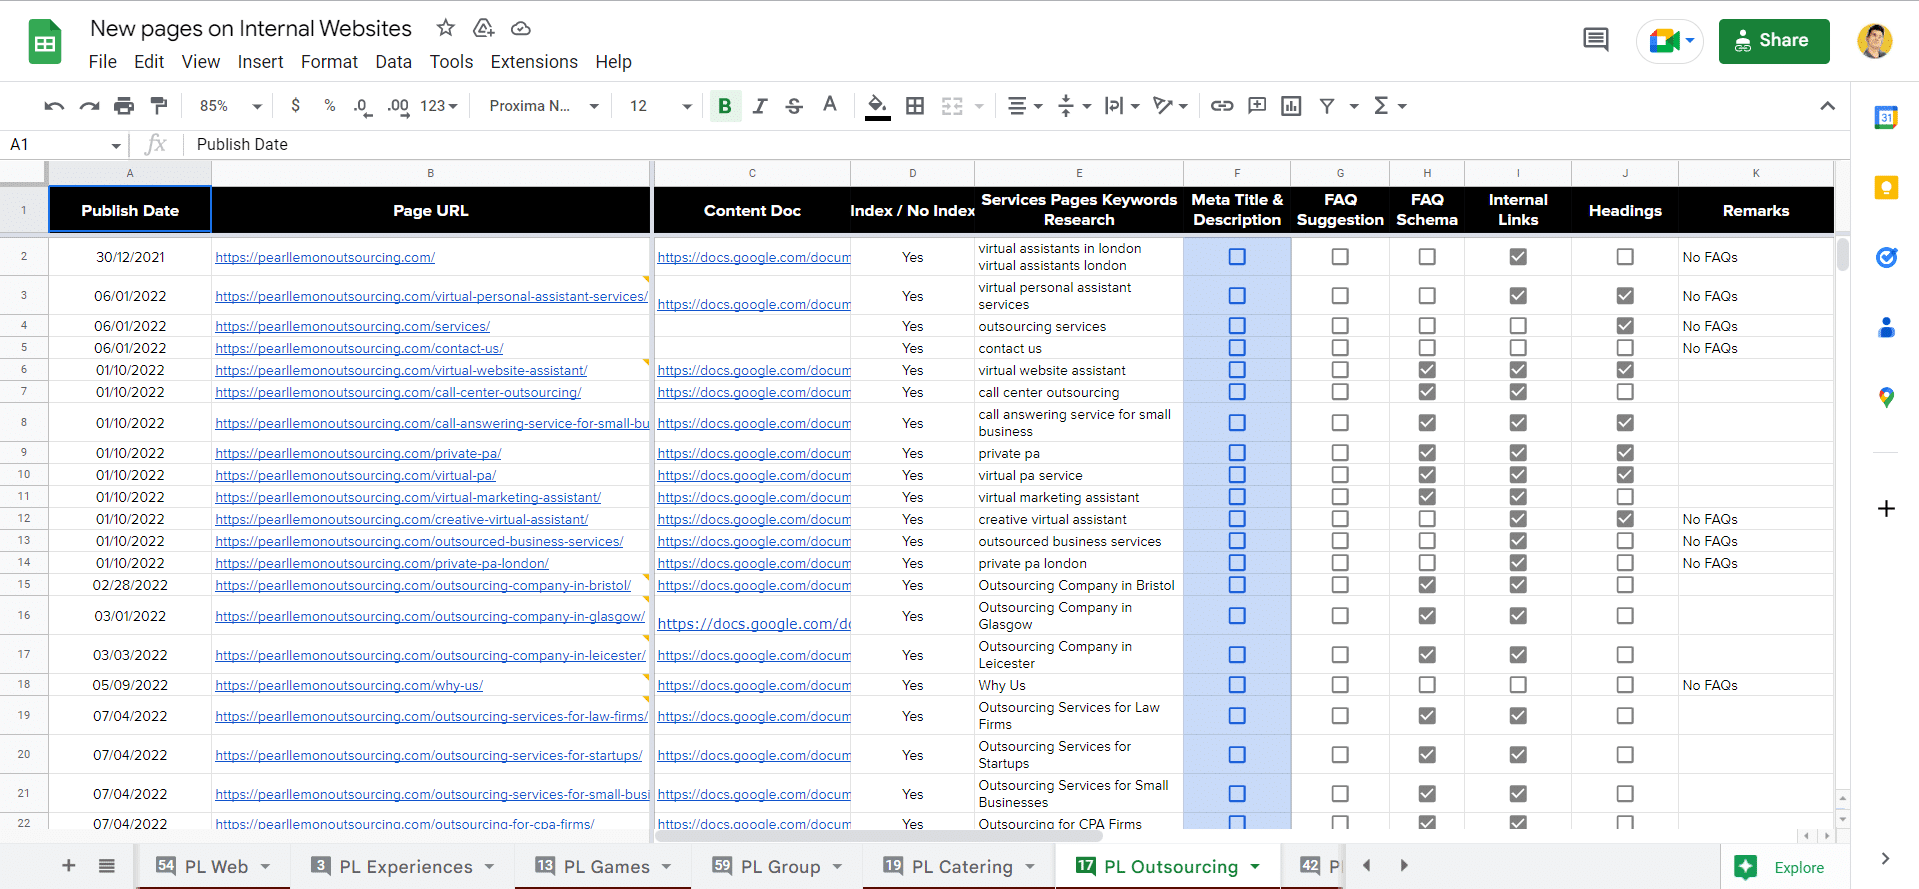The height and width of the screenshot is (889, 1919).
Task: Format as percent
Action: [x=329, y=106]
